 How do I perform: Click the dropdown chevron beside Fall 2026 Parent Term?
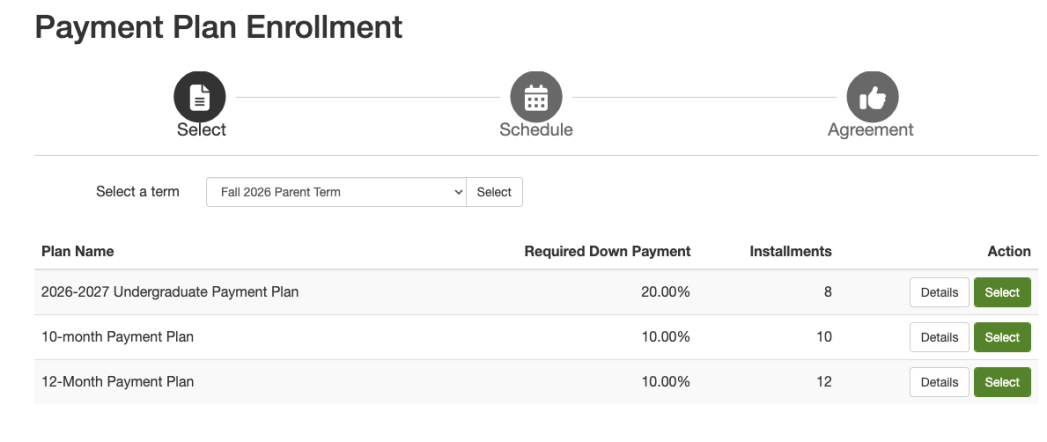[x=458, y=192]
